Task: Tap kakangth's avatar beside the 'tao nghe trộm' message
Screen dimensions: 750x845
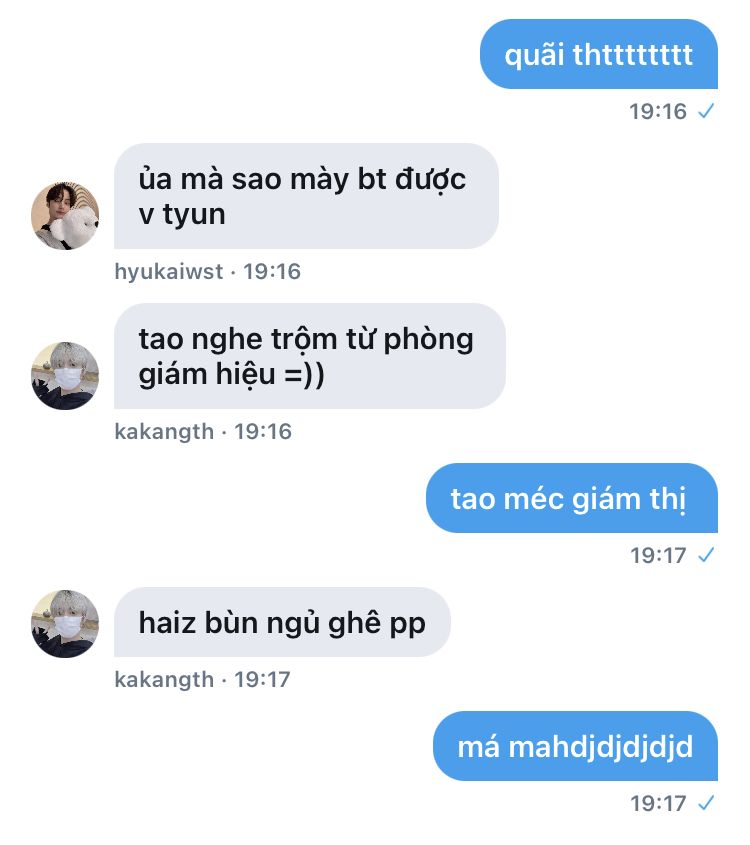Action: pyautogui.click(x=65, y=376)
